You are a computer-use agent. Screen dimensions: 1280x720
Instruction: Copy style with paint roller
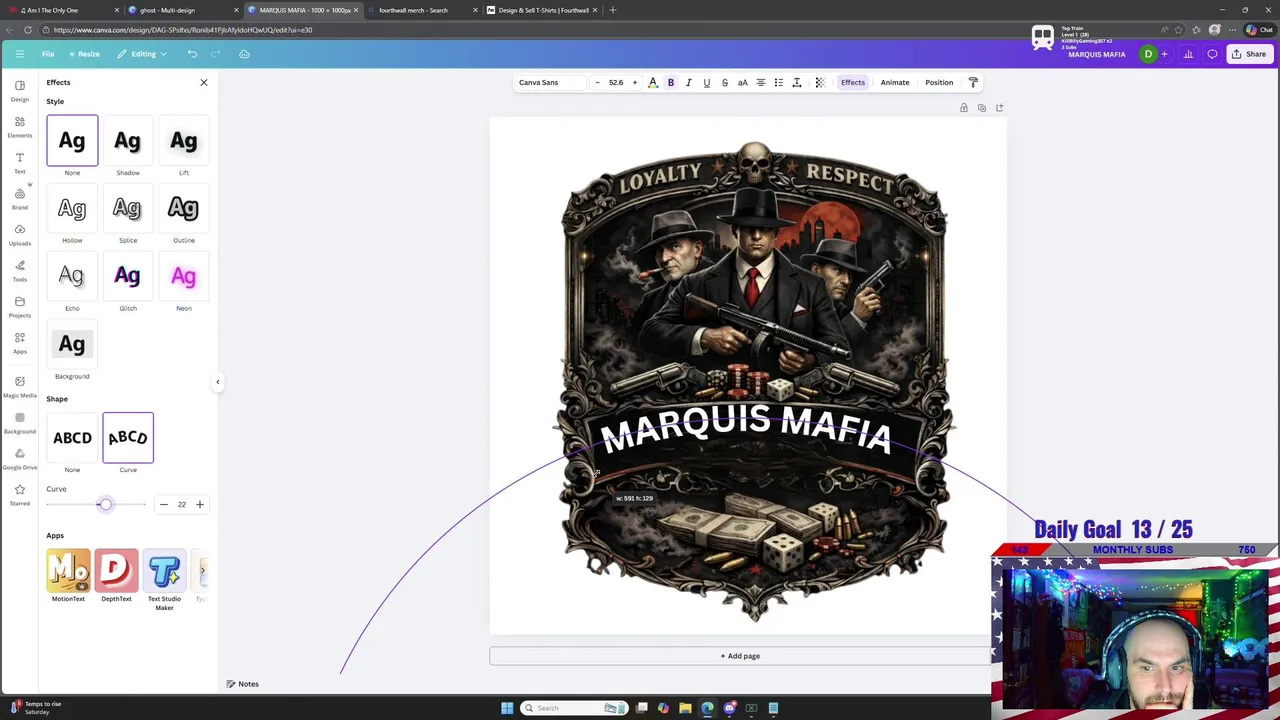tap(973, 82)
